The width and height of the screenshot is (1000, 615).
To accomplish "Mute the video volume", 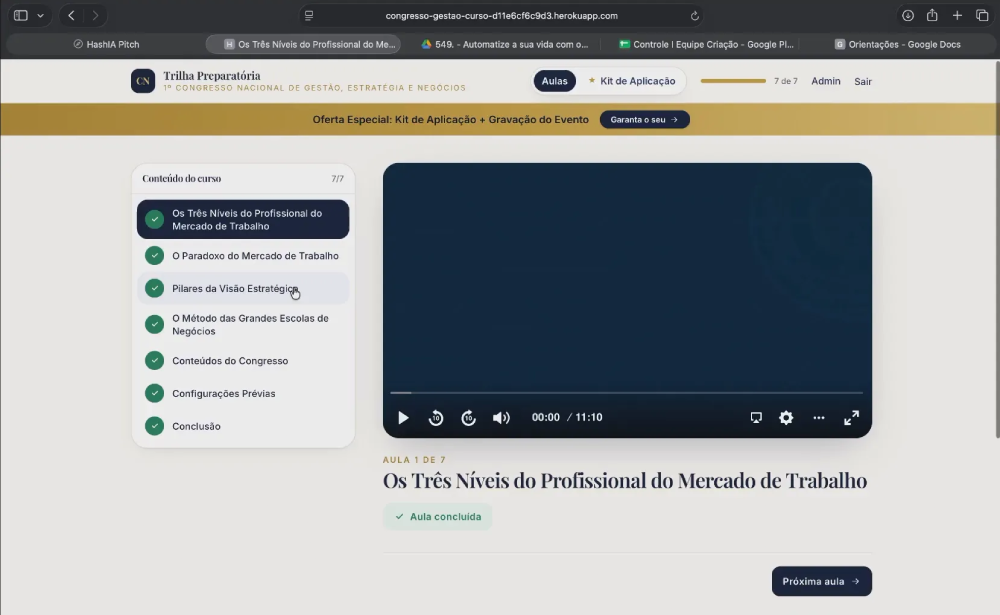I will tap(501, 418).
